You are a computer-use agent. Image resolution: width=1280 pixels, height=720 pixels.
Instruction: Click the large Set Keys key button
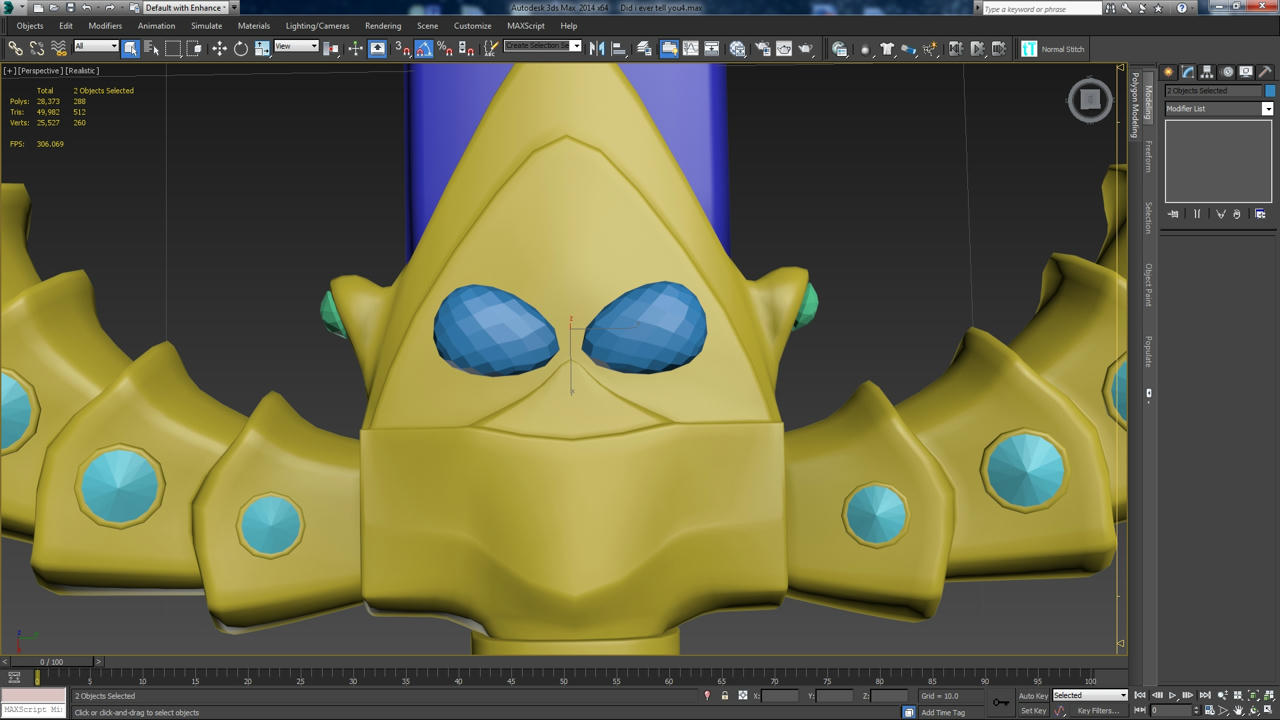click(1001, 702)
